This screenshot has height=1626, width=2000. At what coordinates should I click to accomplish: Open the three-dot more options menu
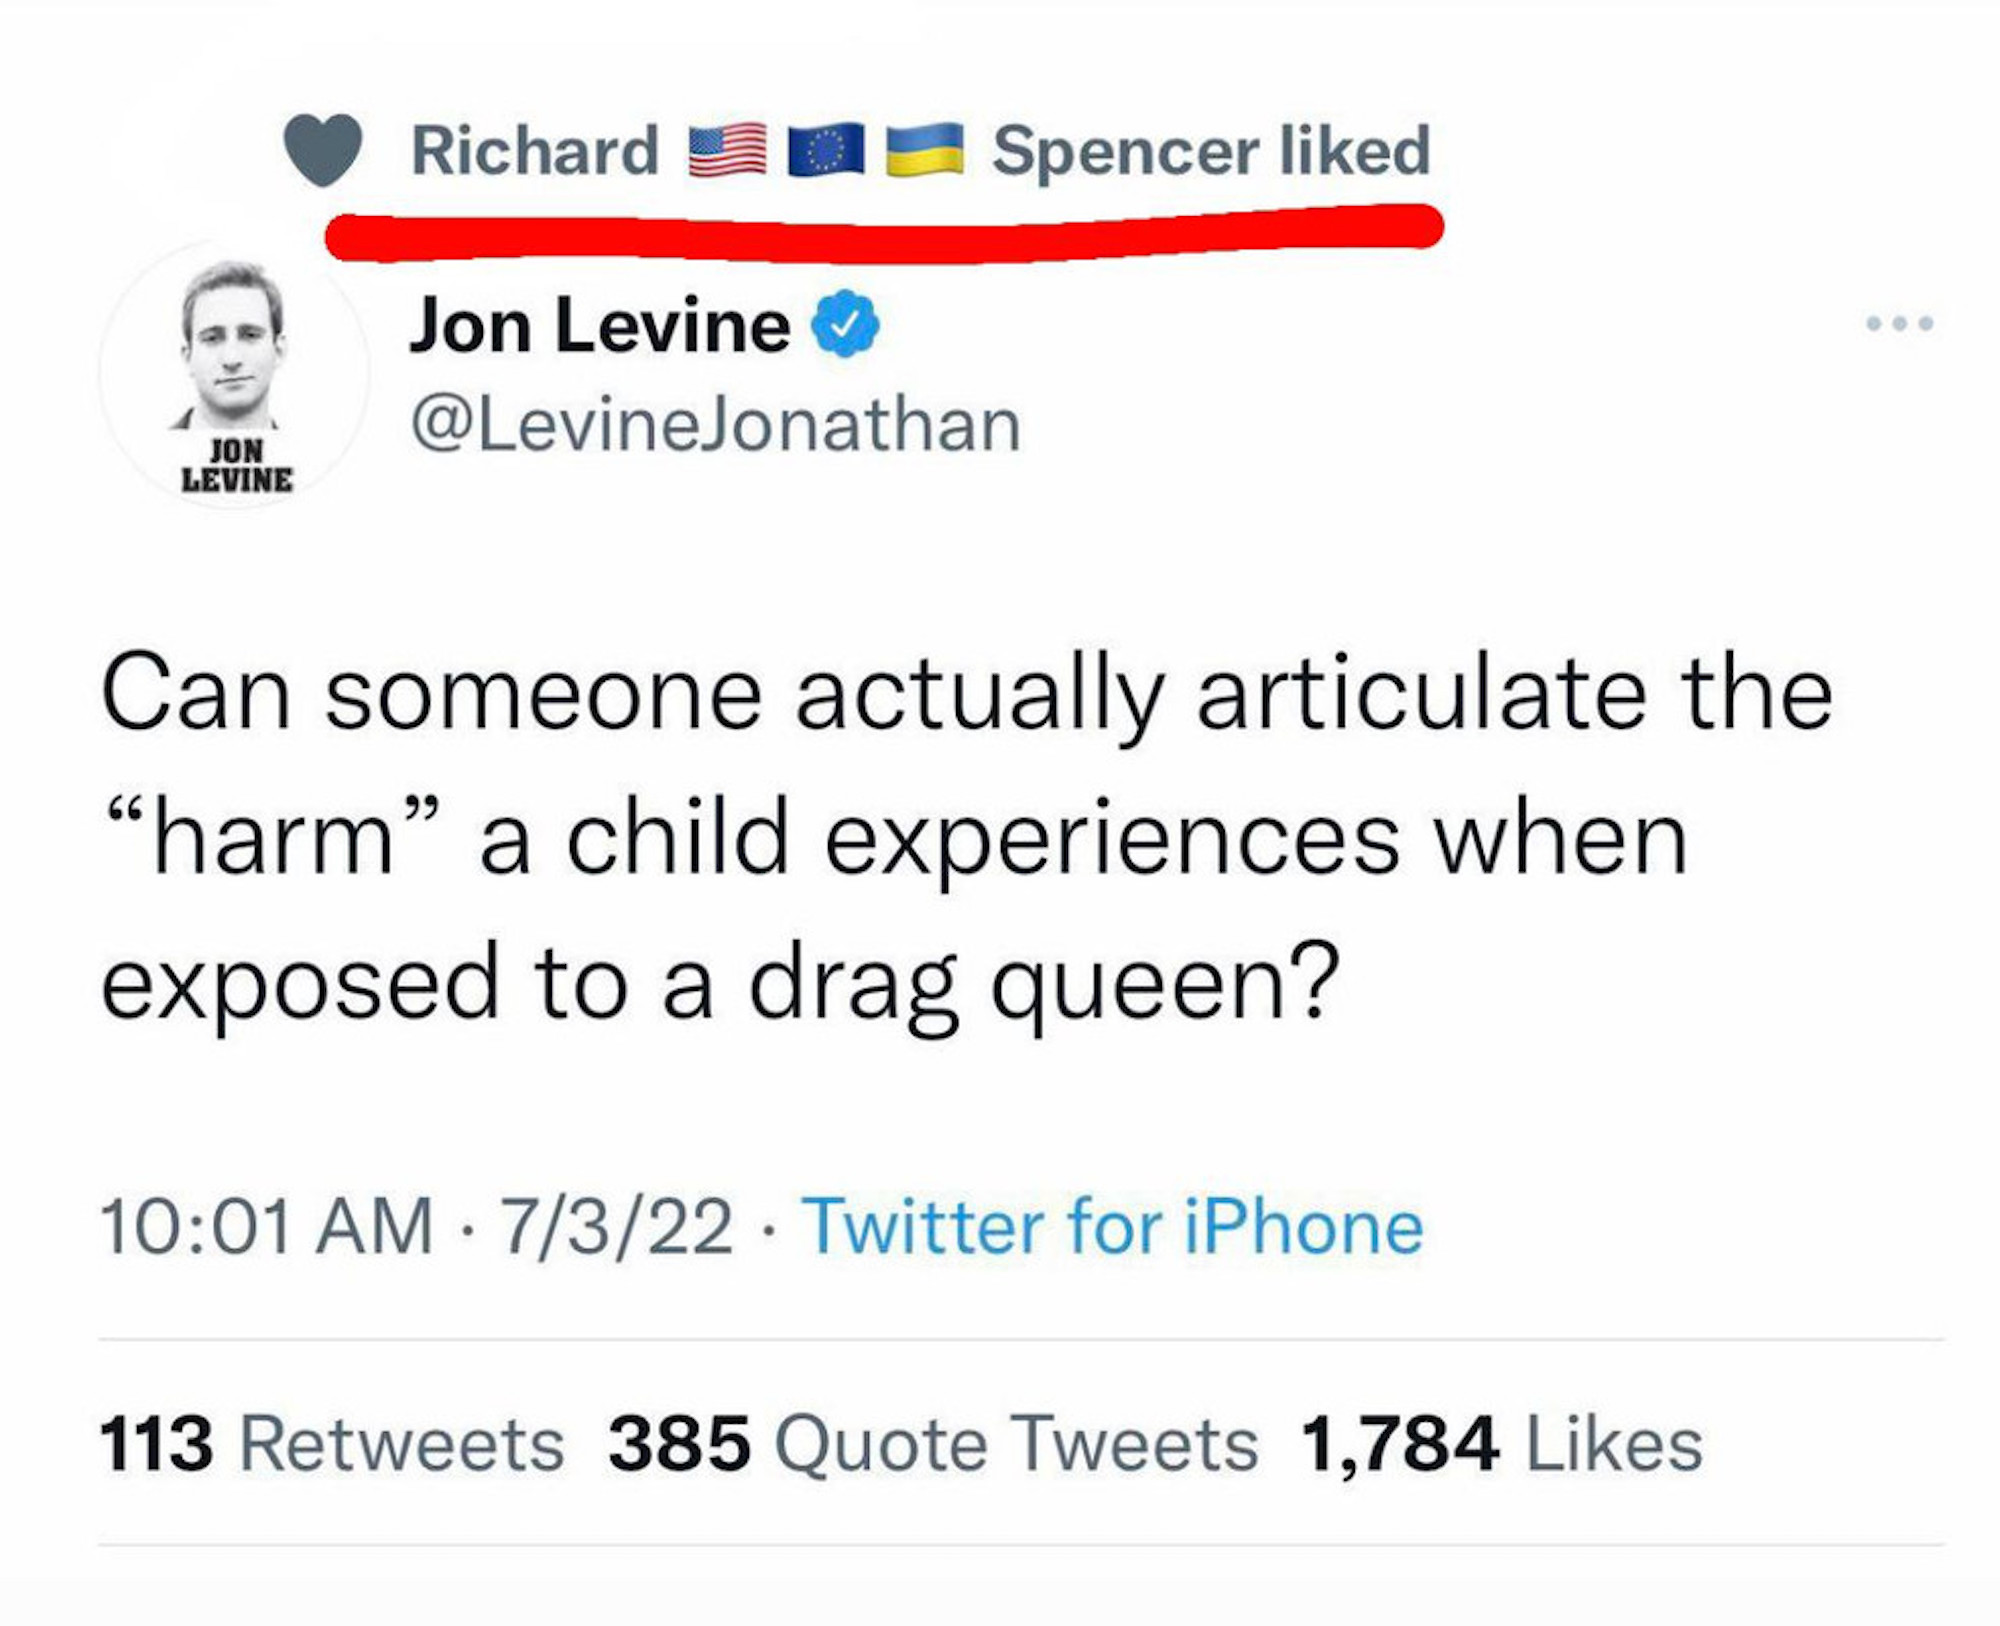tap(1899, 323)
